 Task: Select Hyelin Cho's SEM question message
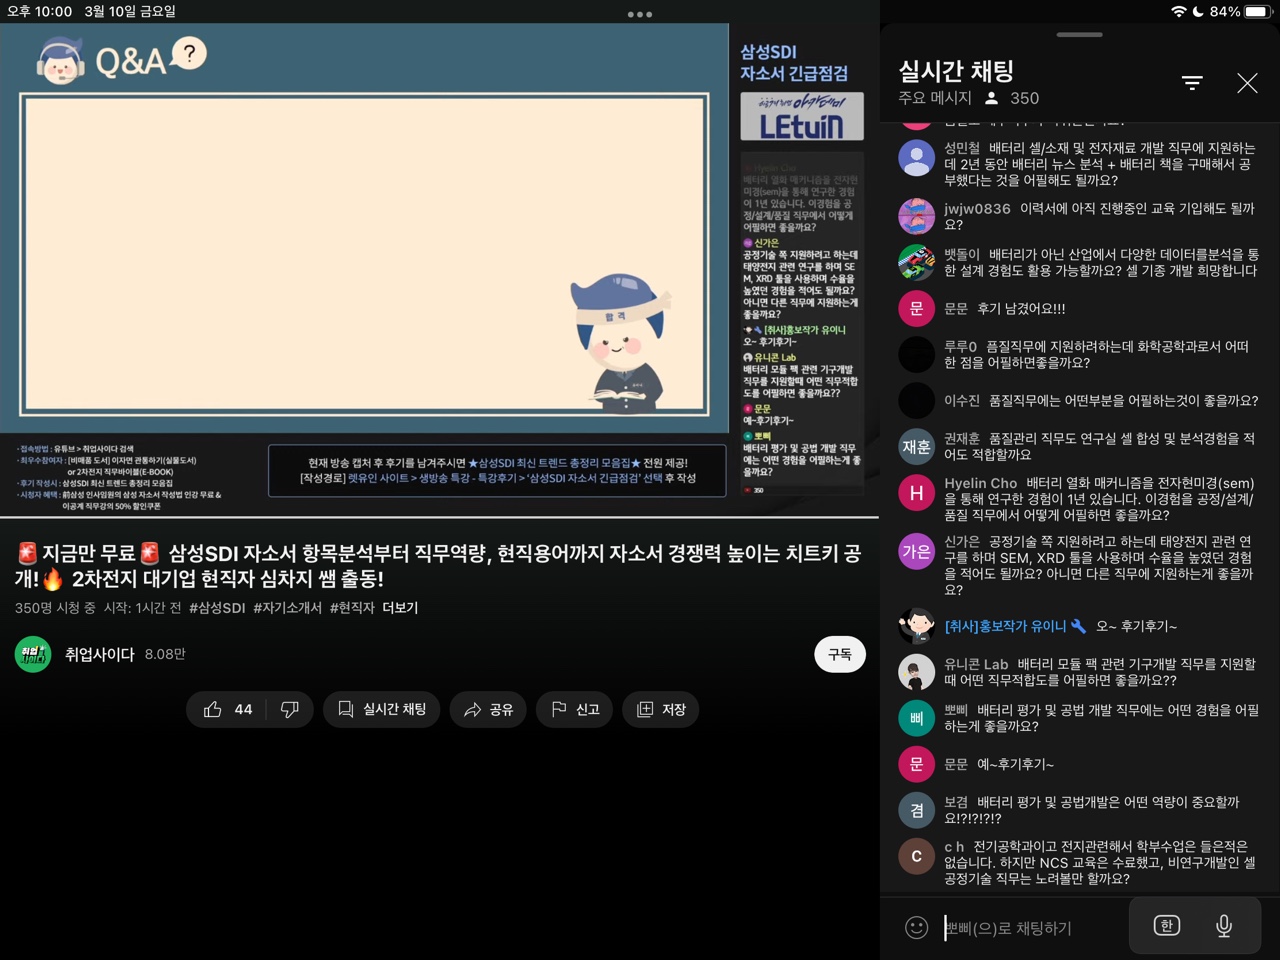click(x=1099, y=499)
